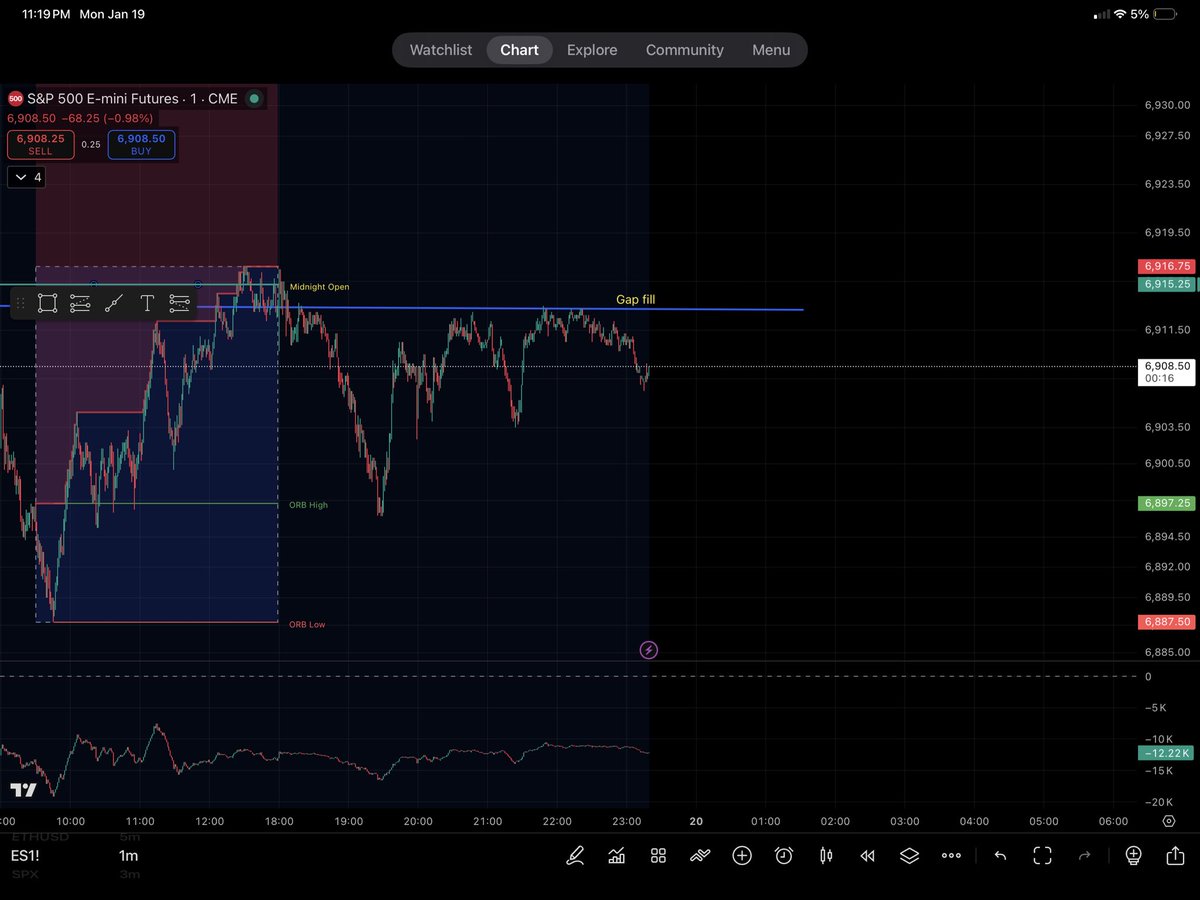The image size is (1200, 900).
Task: Click the red 6,916.75 price tag
Action: [x=1166, y=267]
